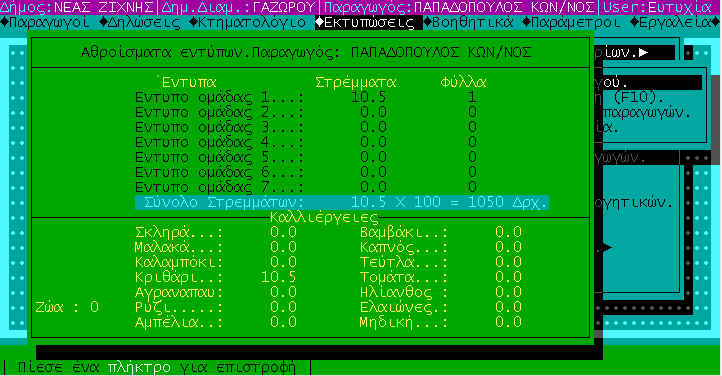
Task: Click the Κριθάρι value 10.5
Action: (279, 278)
